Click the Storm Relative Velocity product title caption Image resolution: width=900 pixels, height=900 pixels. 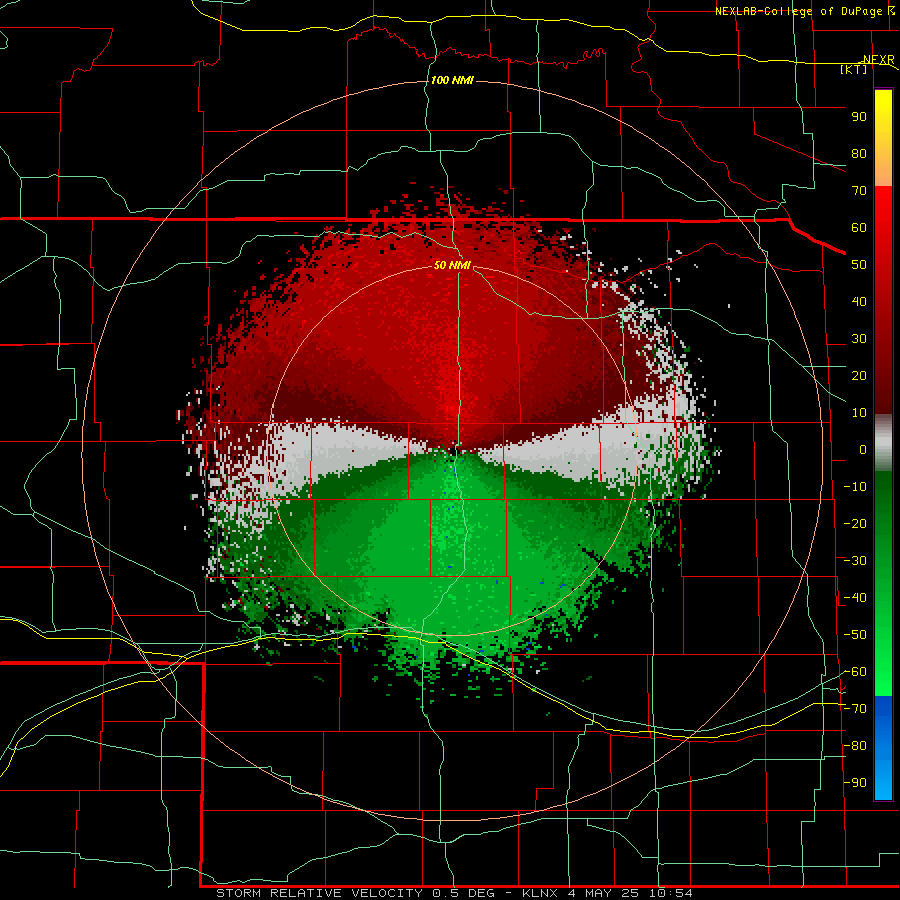[454, 893]
